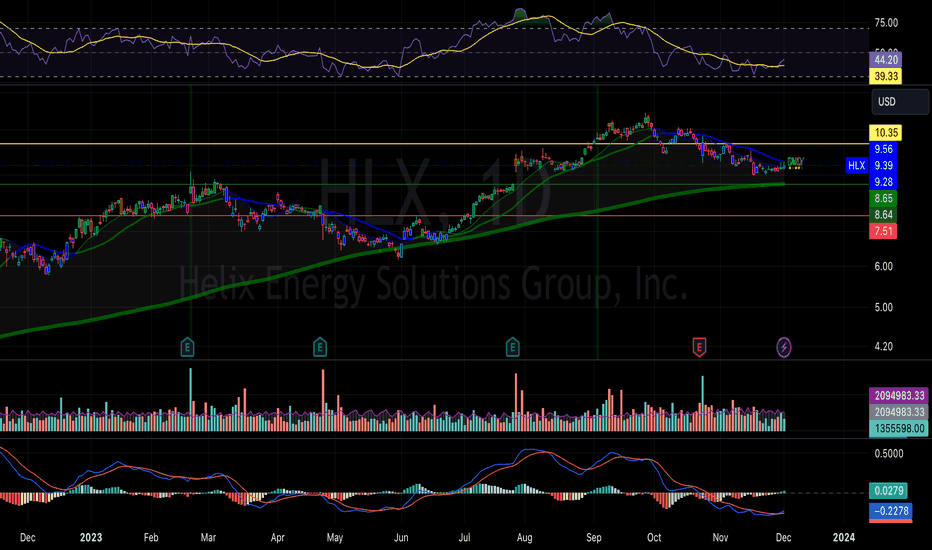Click the Sep label on time axis
The image size is (932, 550).
(x=594, y=537)
